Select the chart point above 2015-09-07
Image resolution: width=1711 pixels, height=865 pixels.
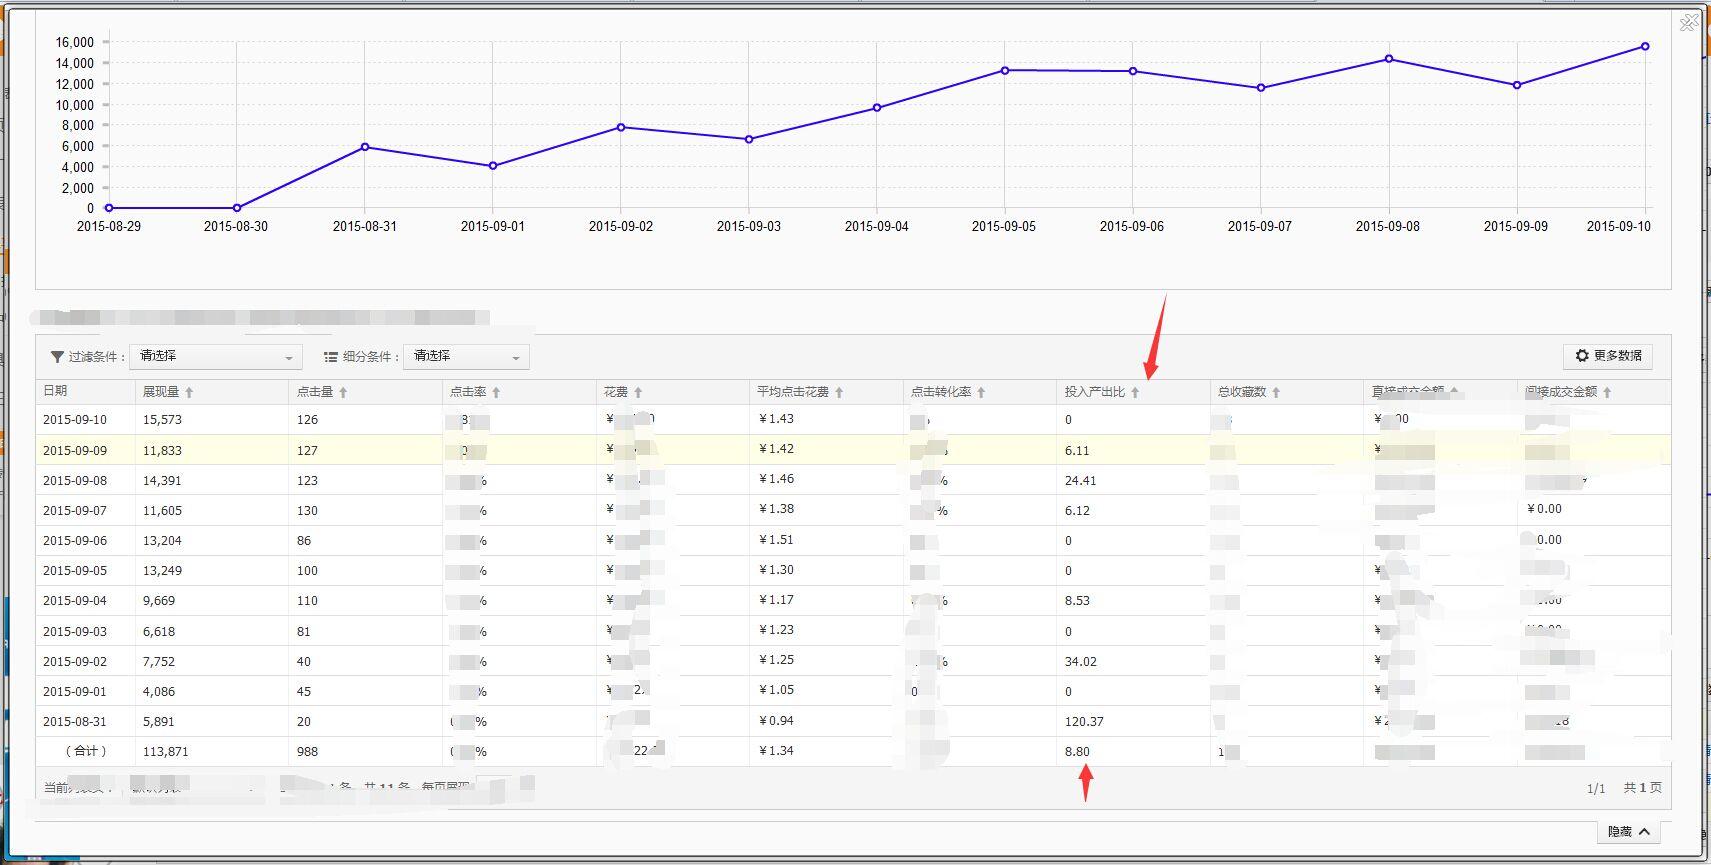(x=1261, y=88)
